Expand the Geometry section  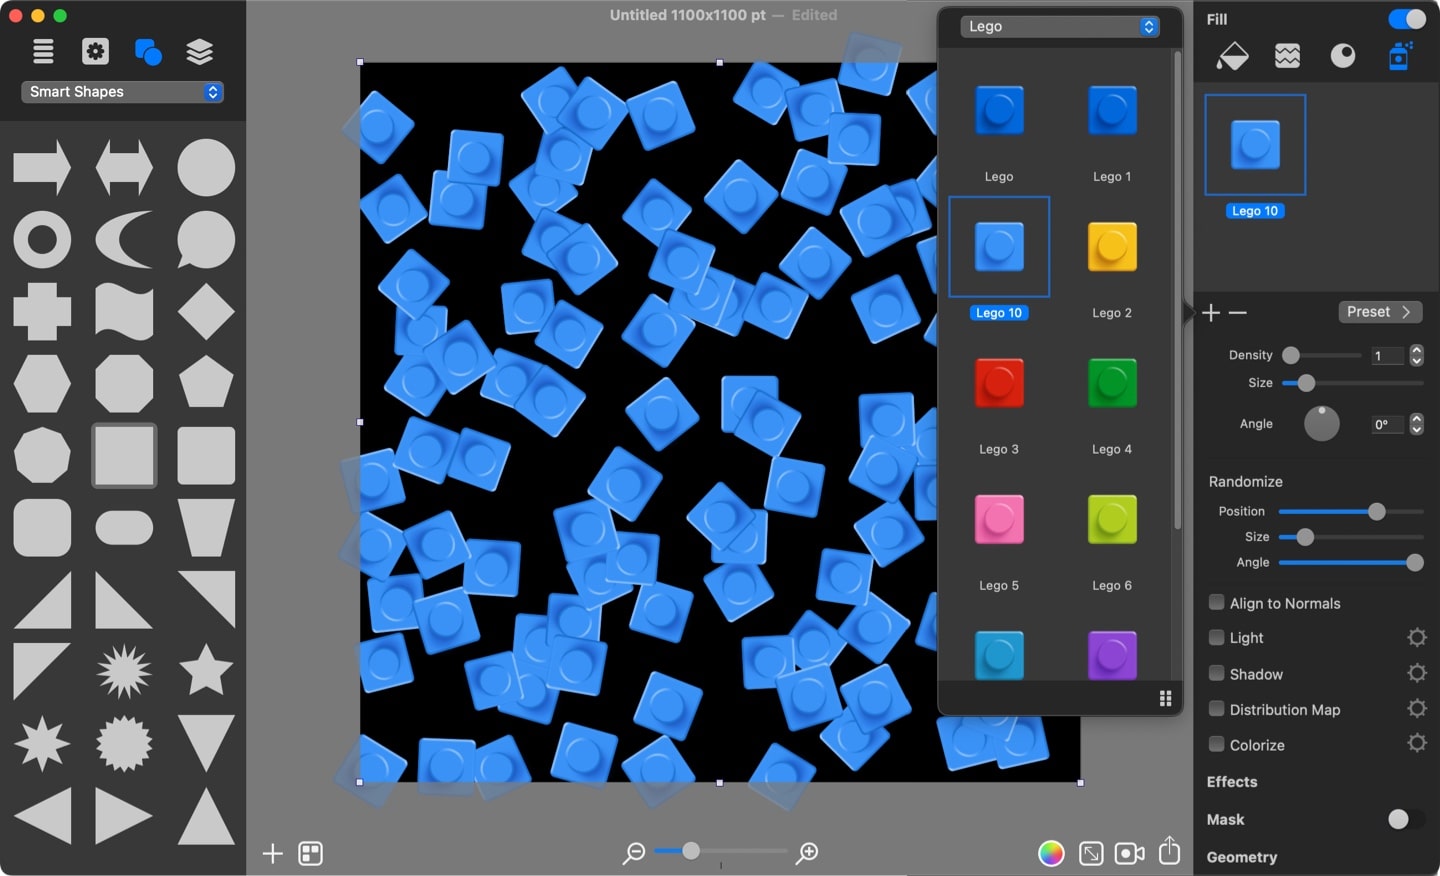(1242, 857)
